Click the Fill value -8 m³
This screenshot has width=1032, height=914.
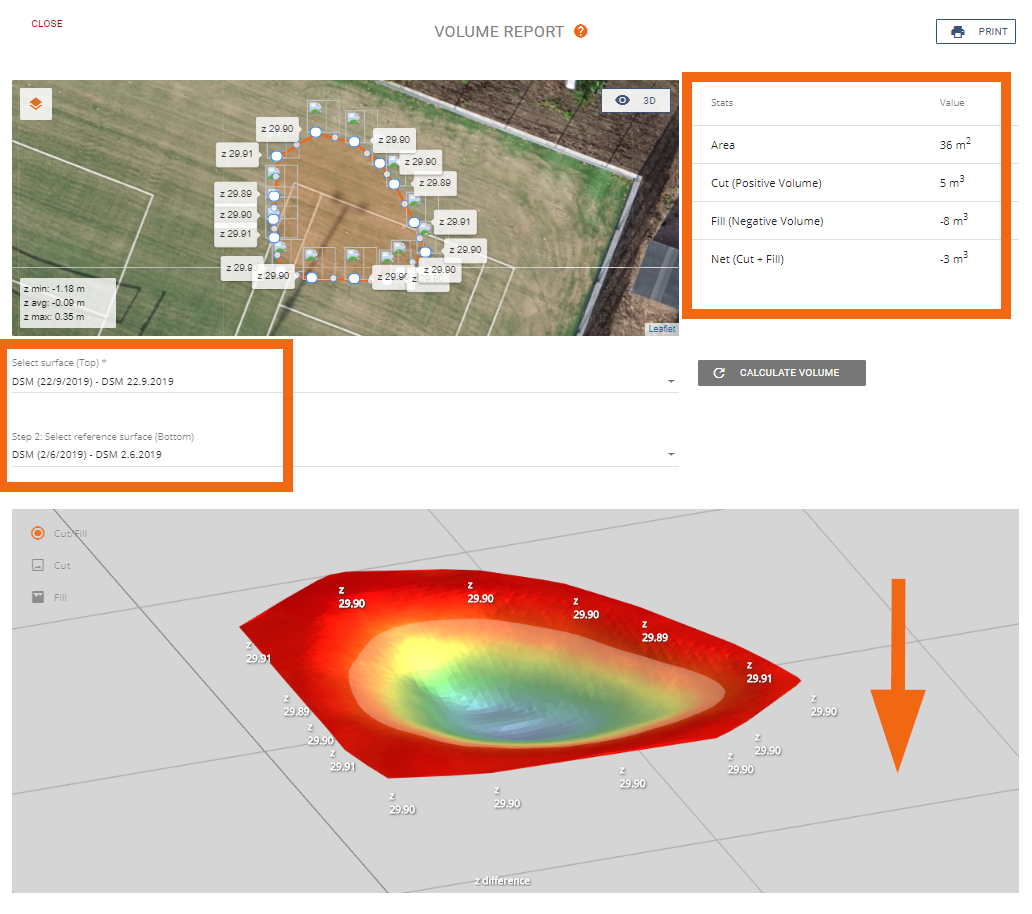click(x=954, y=220)
